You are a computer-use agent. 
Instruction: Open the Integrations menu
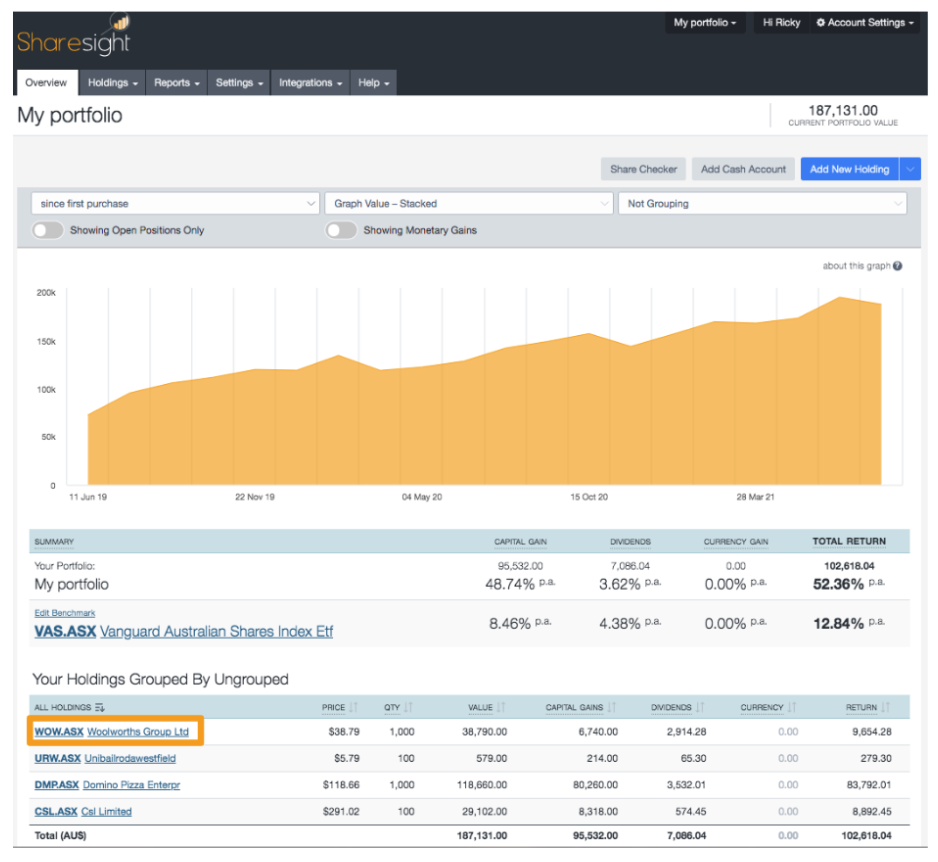point(310,83)
